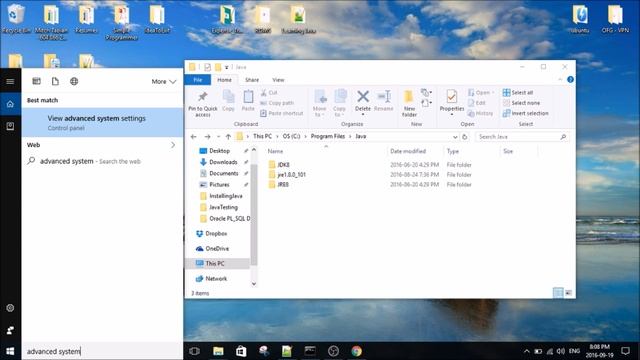Select OneDrive in the navigation pane
Viewport: 640px width, 360px height.
(x=212, y=248)
